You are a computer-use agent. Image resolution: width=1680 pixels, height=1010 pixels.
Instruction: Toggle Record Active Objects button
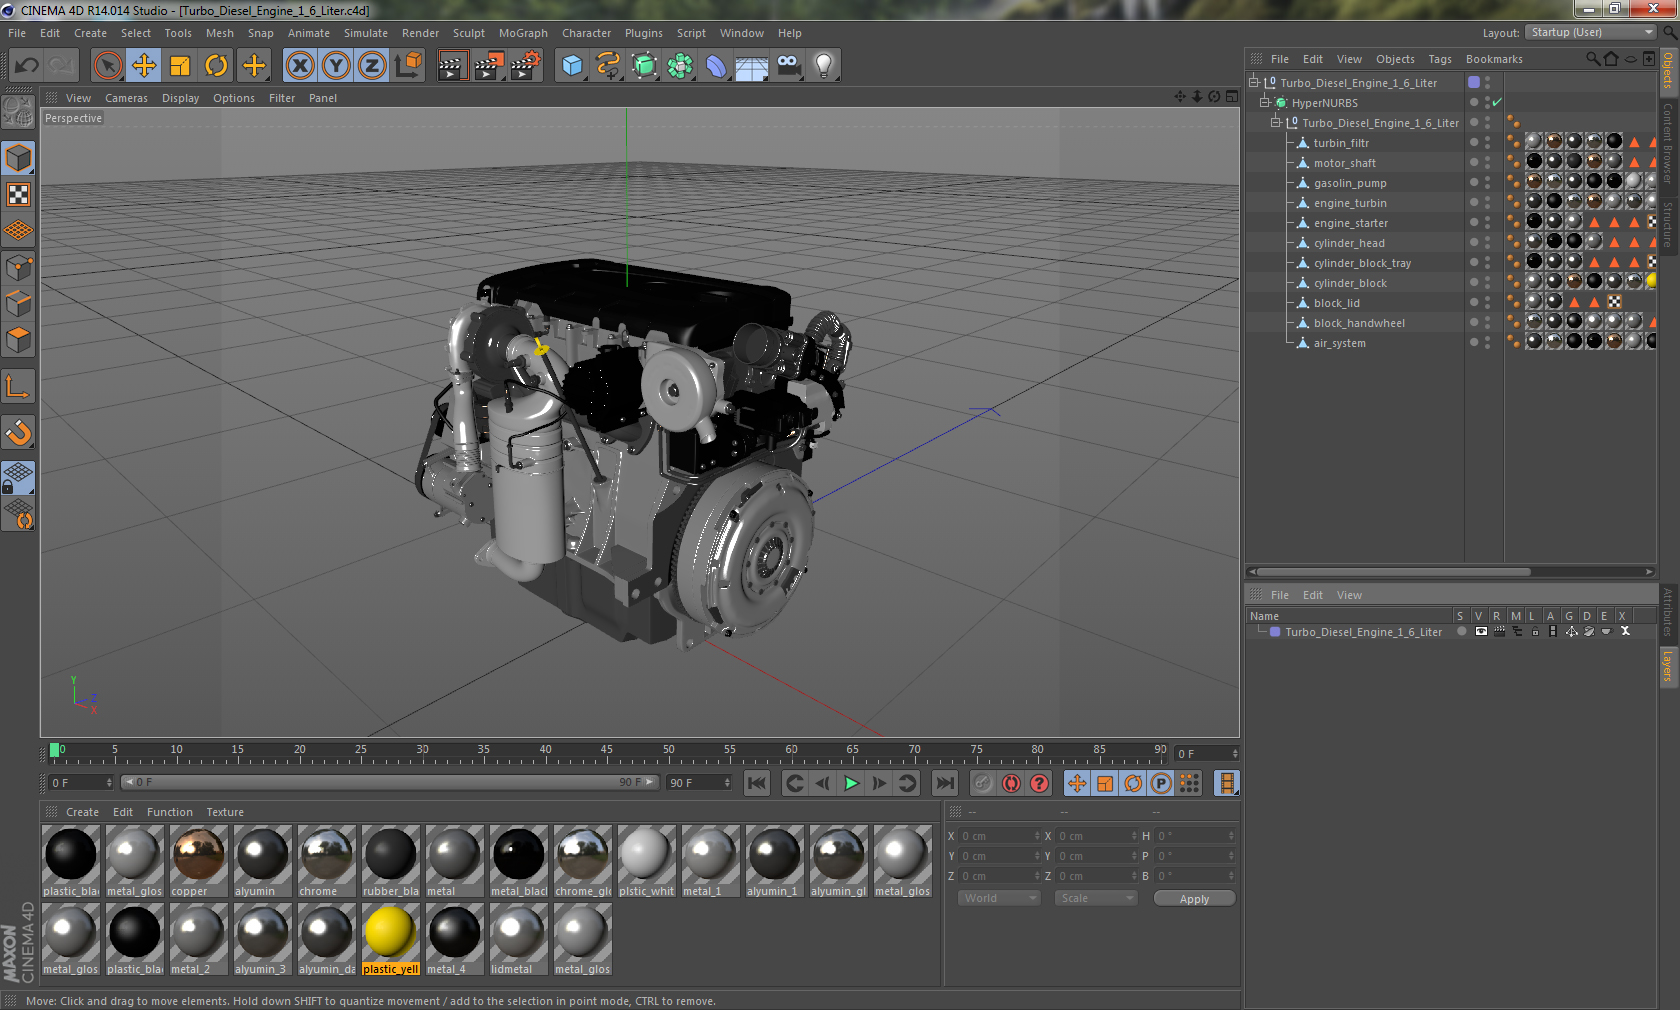pos(983,783)
